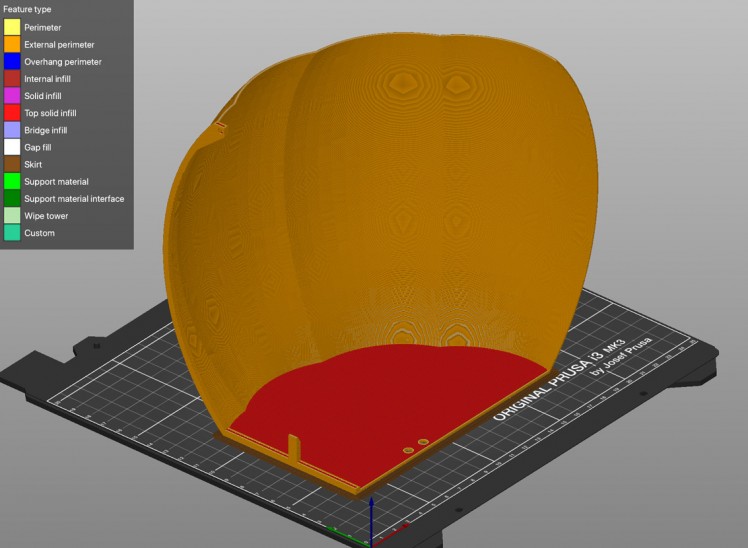Click the 'Perimeter' legend label
The image size is (748, 548).
(x=42, y=28)
